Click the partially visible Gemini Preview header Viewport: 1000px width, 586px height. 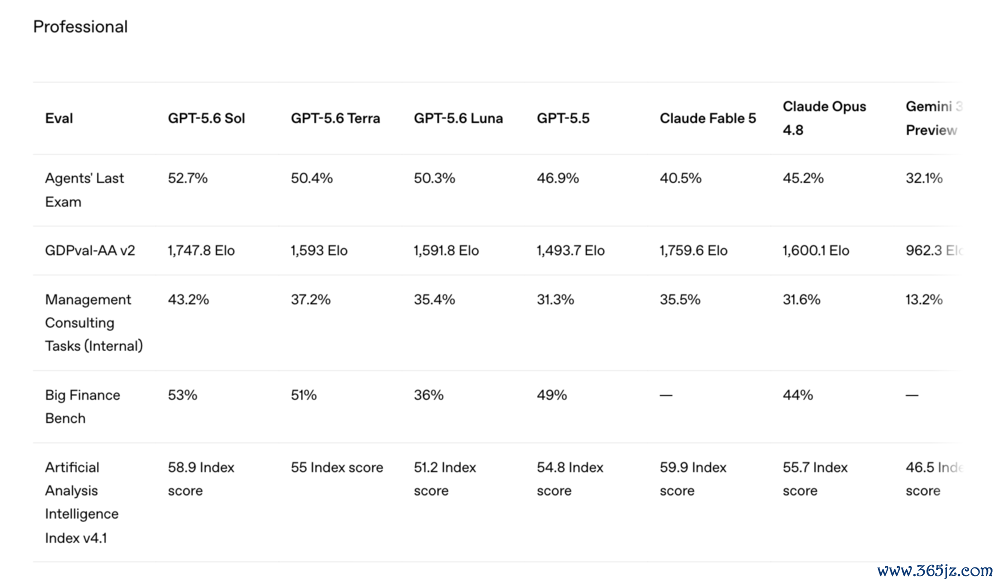[934, 119]
